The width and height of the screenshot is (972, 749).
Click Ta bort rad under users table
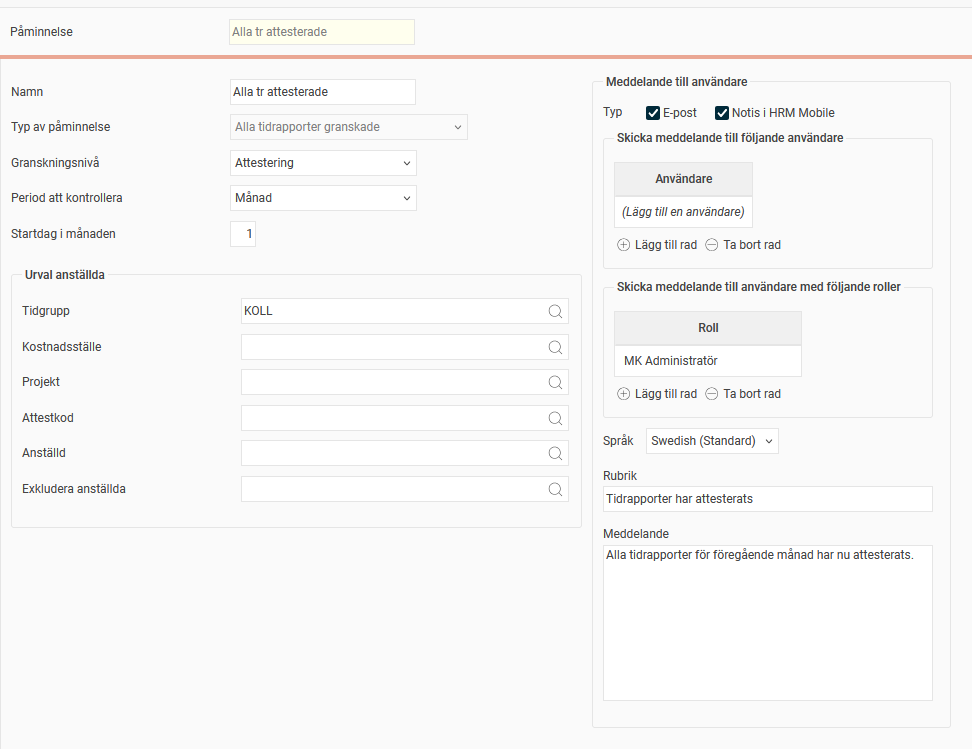(751, 245)
